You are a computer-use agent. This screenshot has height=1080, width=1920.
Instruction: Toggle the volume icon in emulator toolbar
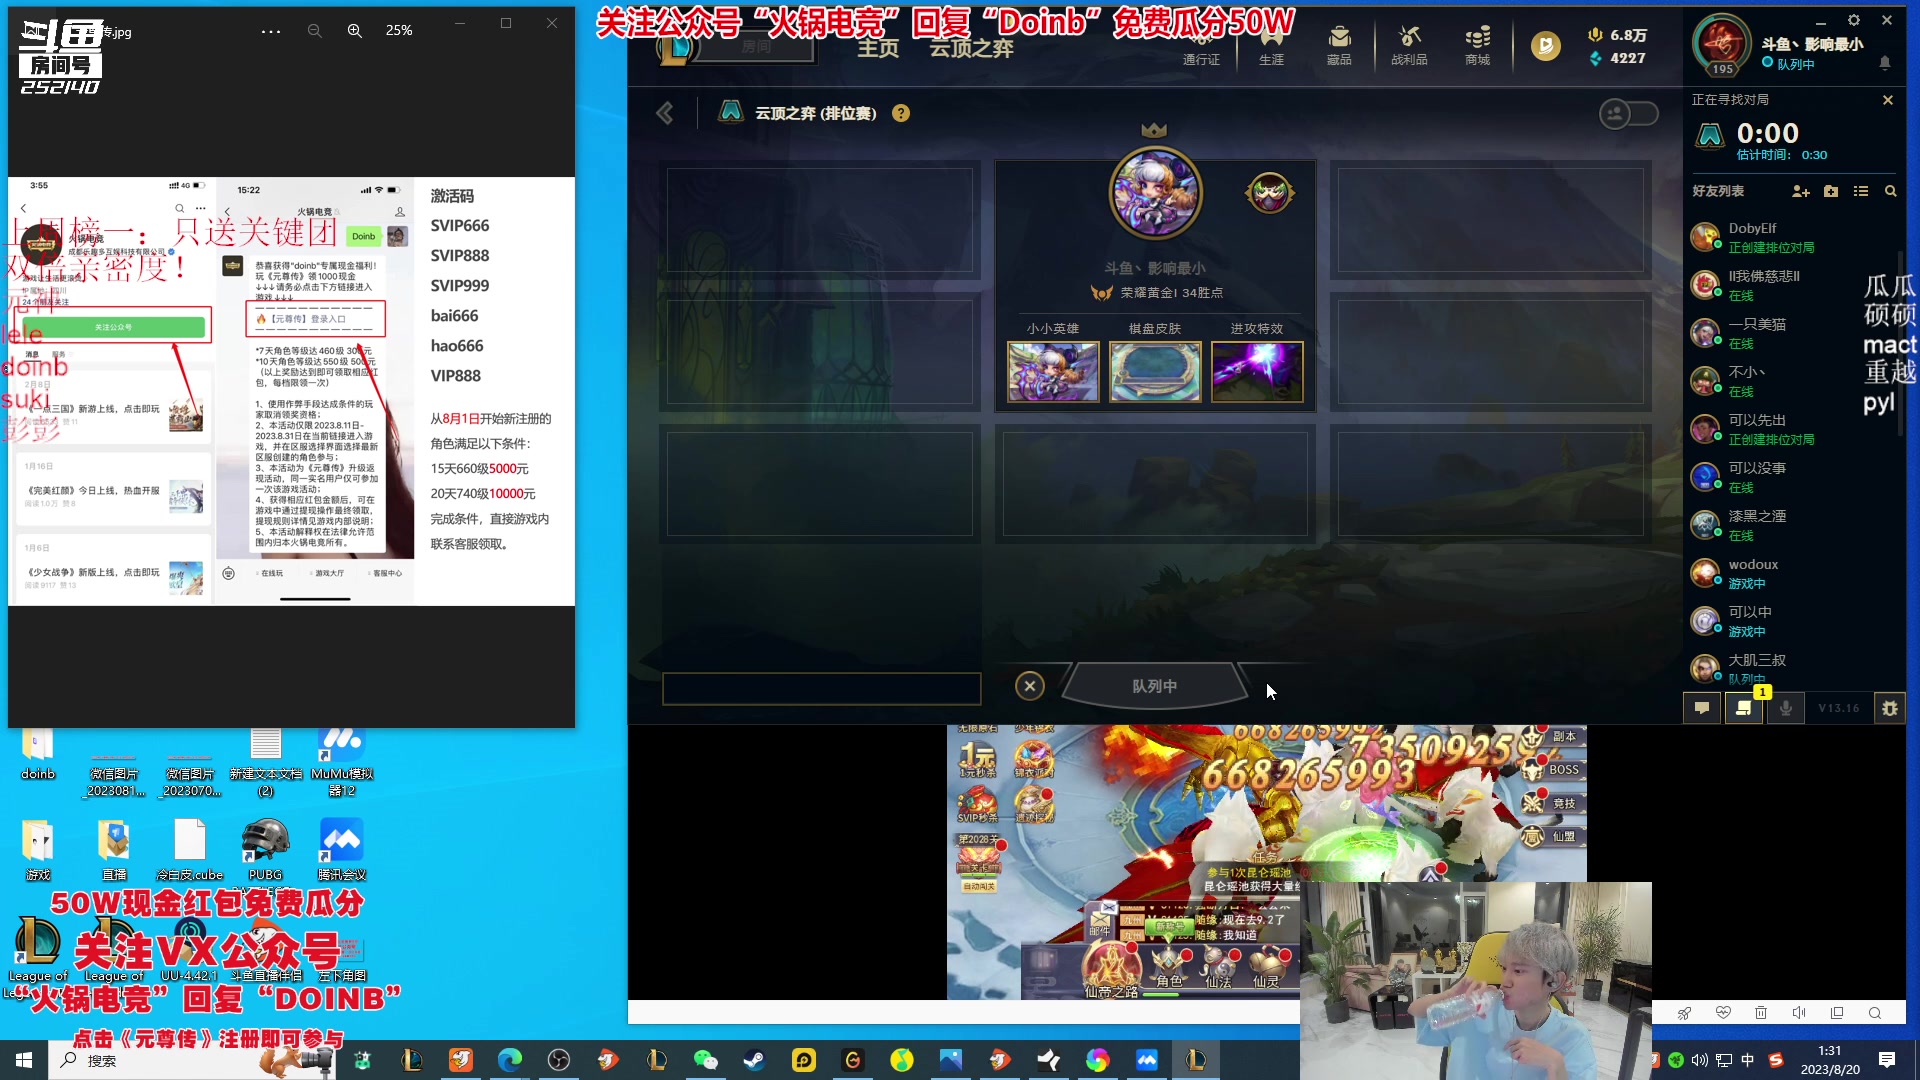click(1799, 1013)
